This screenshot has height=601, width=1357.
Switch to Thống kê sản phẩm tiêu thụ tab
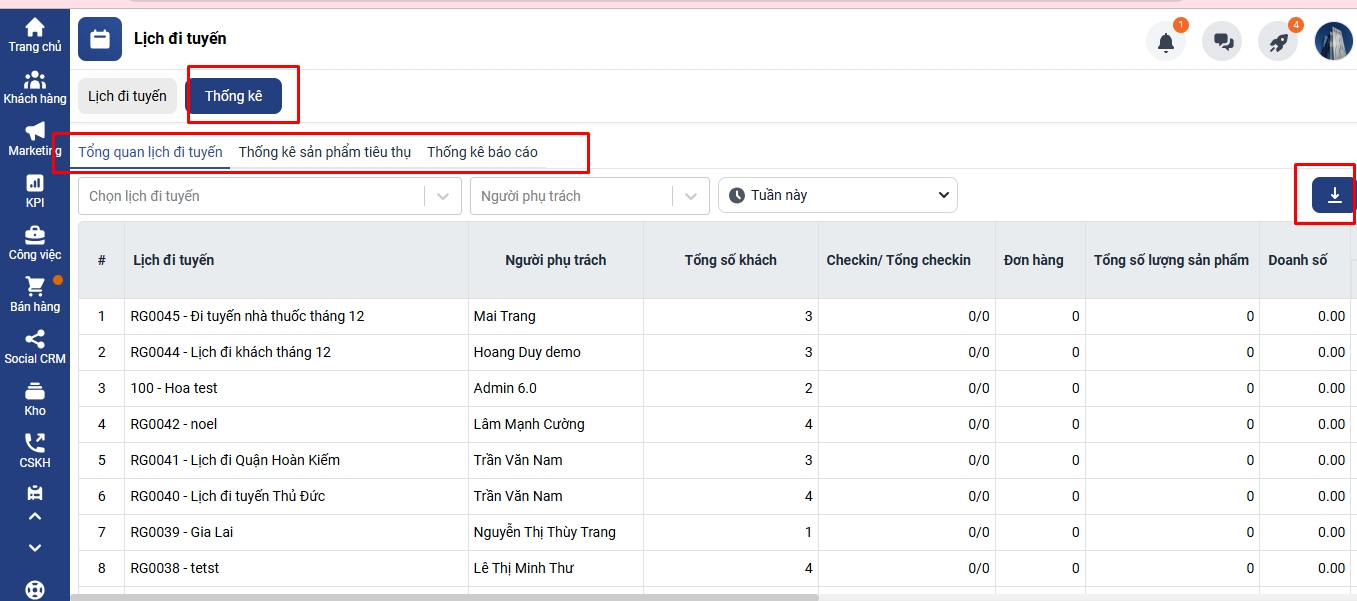tap(325, 152)
